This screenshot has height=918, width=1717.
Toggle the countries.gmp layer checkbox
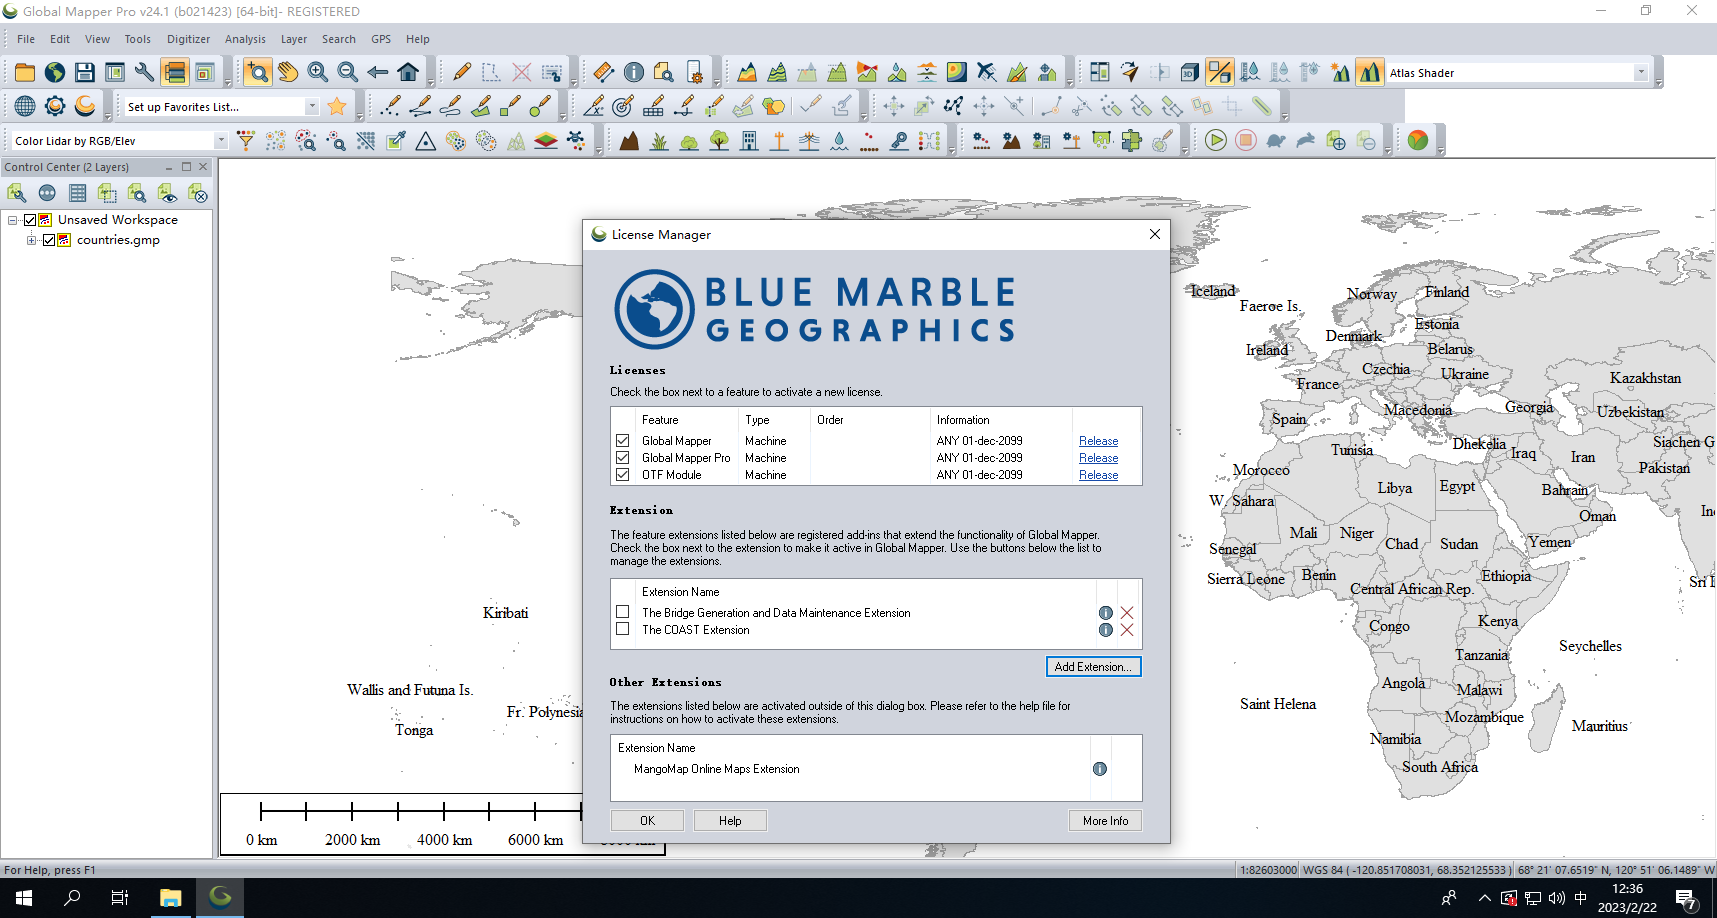[x=49, y=240]
